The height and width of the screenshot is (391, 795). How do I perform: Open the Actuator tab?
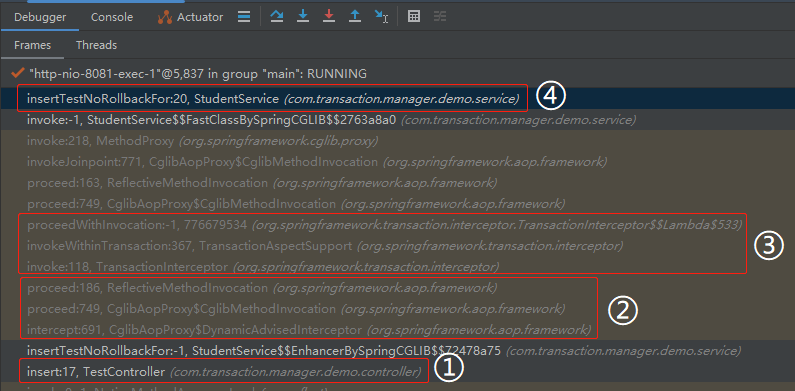coord(190,17)
